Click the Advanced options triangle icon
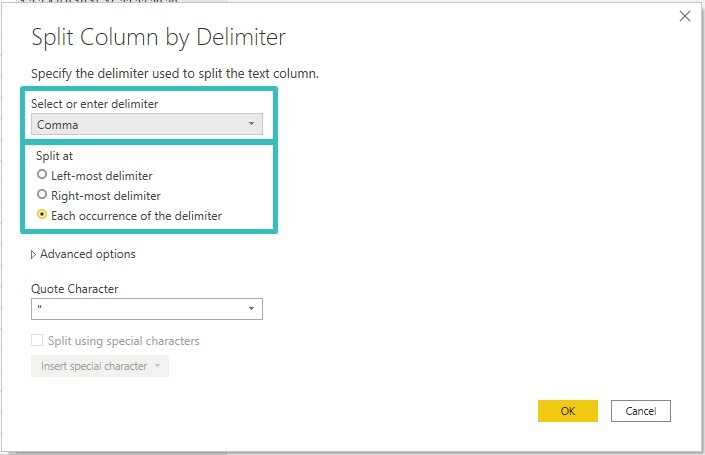Screen dimensions: 705x455 coord(33,255)
